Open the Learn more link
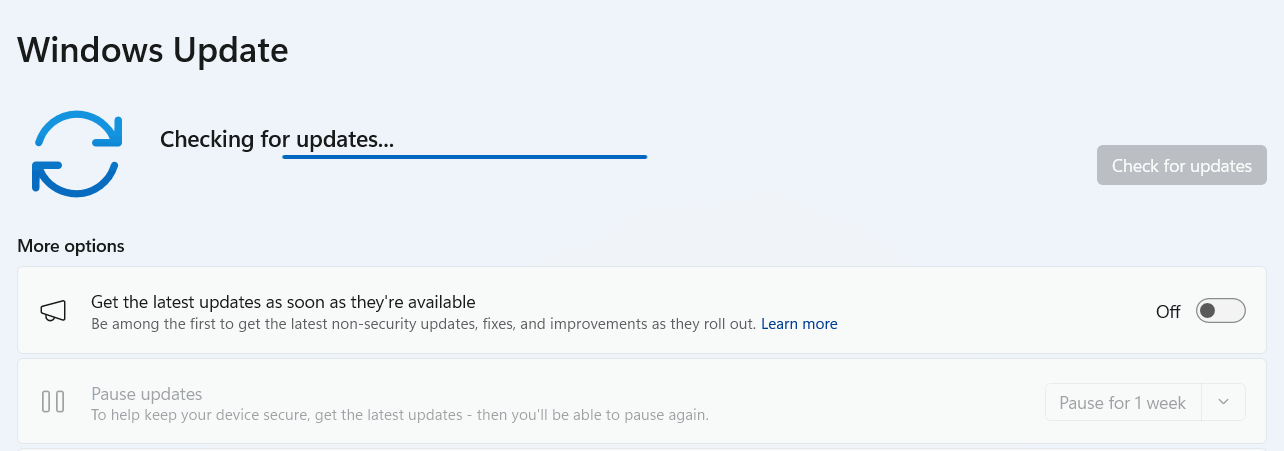This screenshot has height=451, width=1284. (x=799, y=324)
